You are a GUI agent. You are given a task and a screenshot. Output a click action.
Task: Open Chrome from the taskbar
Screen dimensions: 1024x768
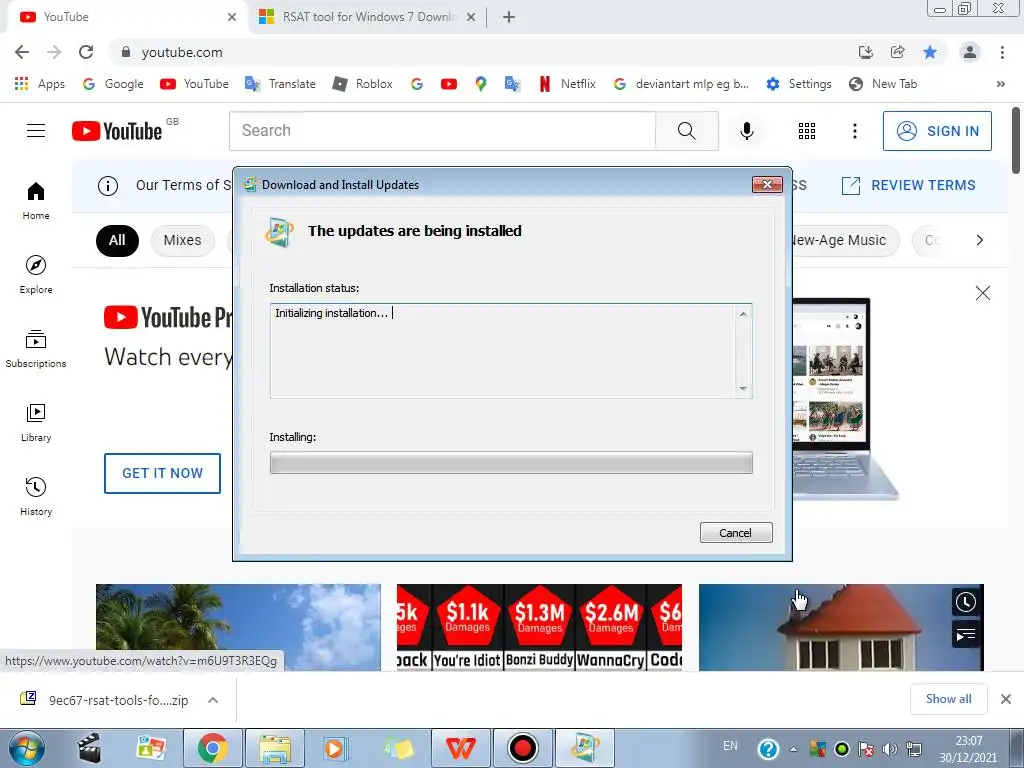(x=212, y=748)
